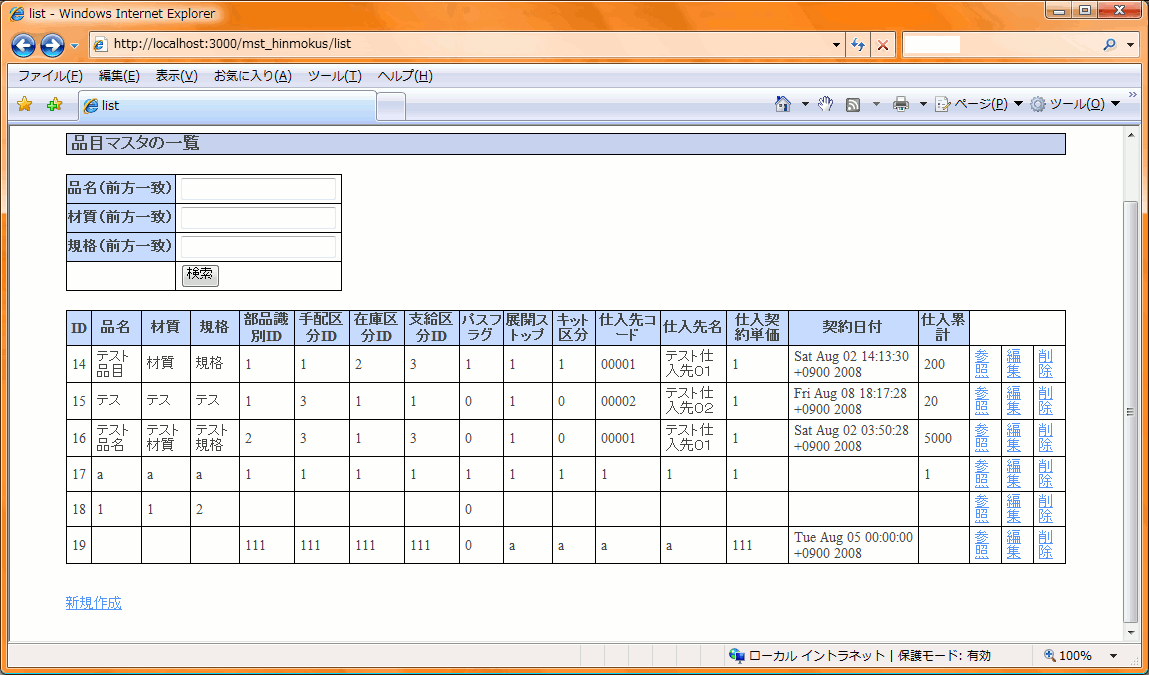Stop loading with red X icon
The image size is (1149, 675).
(882, 45)
